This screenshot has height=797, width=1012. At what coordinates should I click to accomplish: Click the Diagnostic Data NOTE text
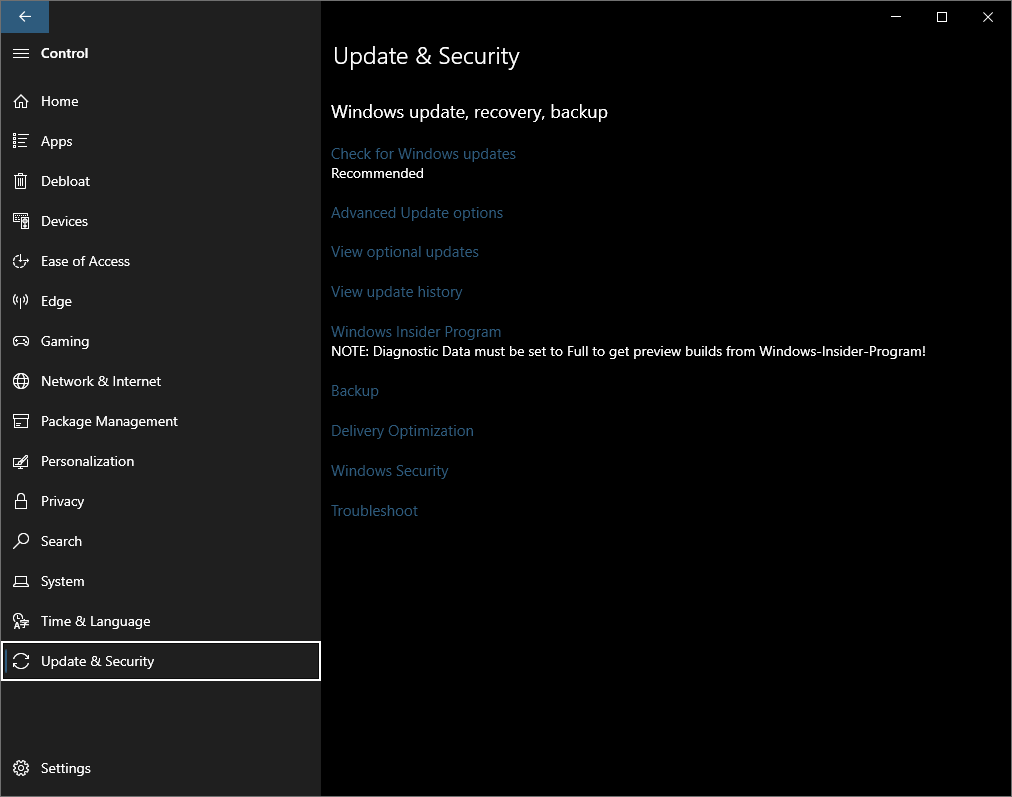pyautogui.click(x=628, y=352)
